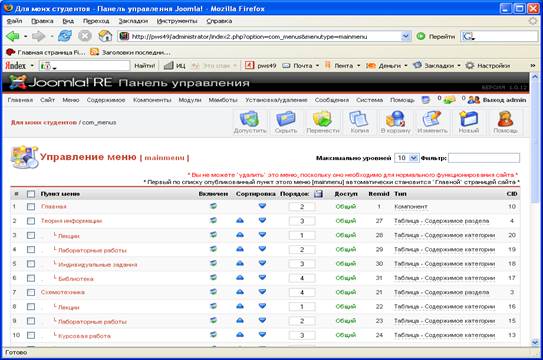Toggle published icon for Главная row

coord(213,206)
